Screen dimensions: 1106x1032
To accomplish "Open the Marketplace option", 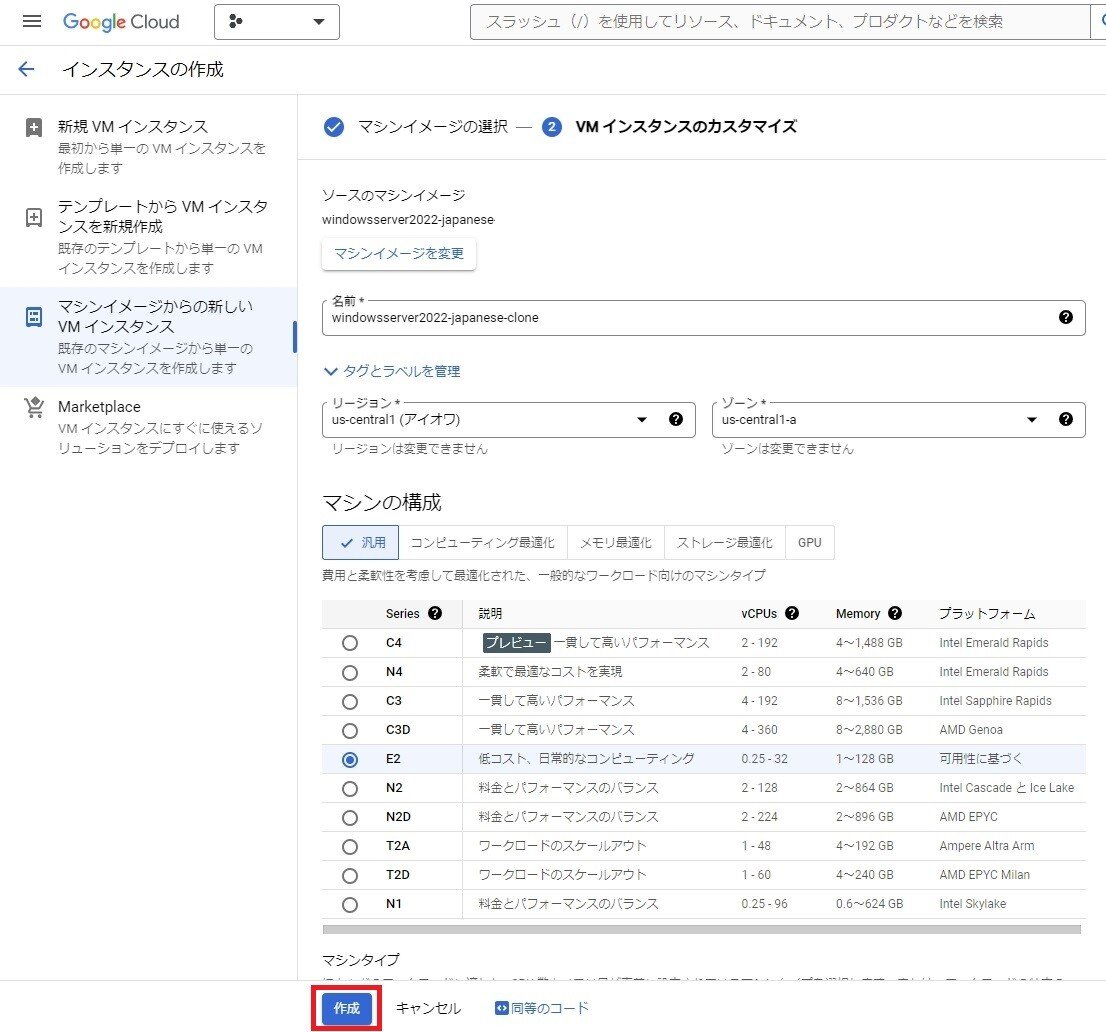I will 148,427.
